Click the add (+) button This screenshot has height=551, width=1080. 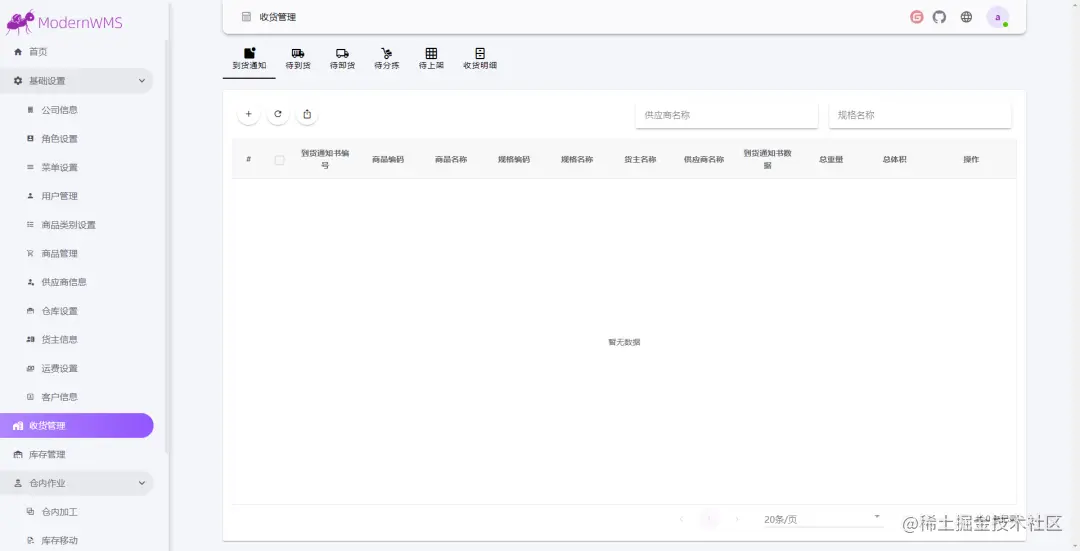(249, 114)
